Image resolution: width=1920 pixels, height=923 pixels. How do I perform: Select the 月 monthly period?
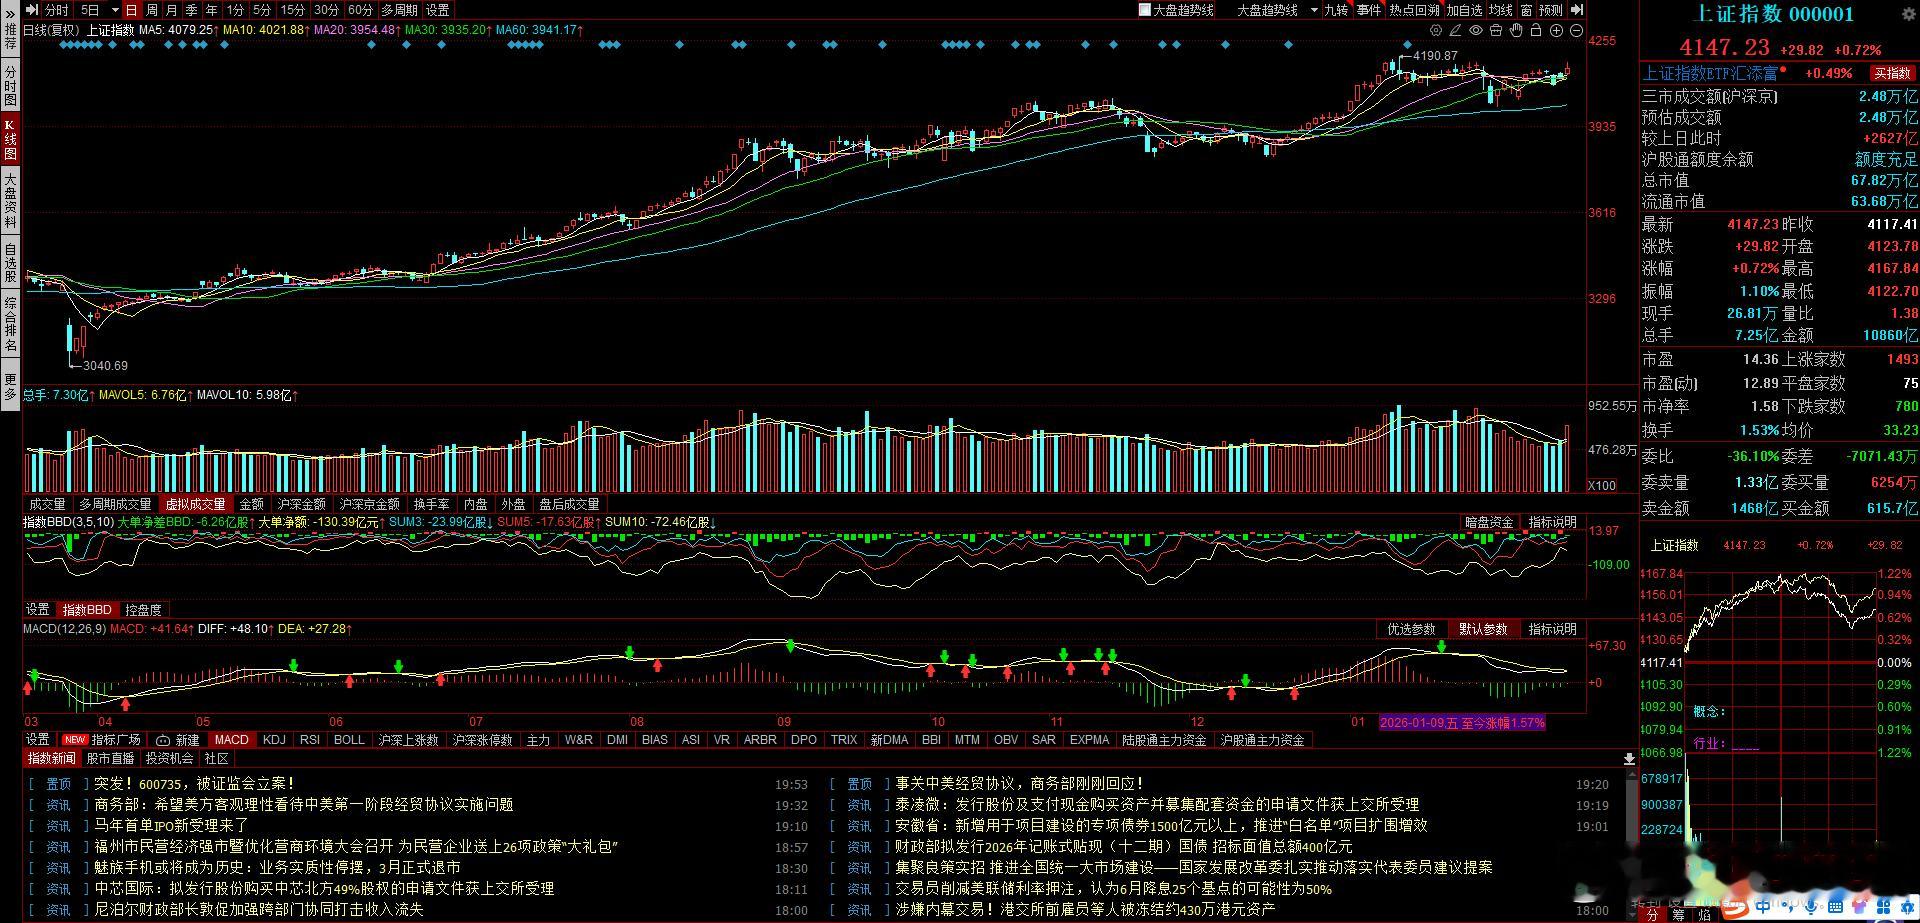pyautogui.click(x=171, y=10)
